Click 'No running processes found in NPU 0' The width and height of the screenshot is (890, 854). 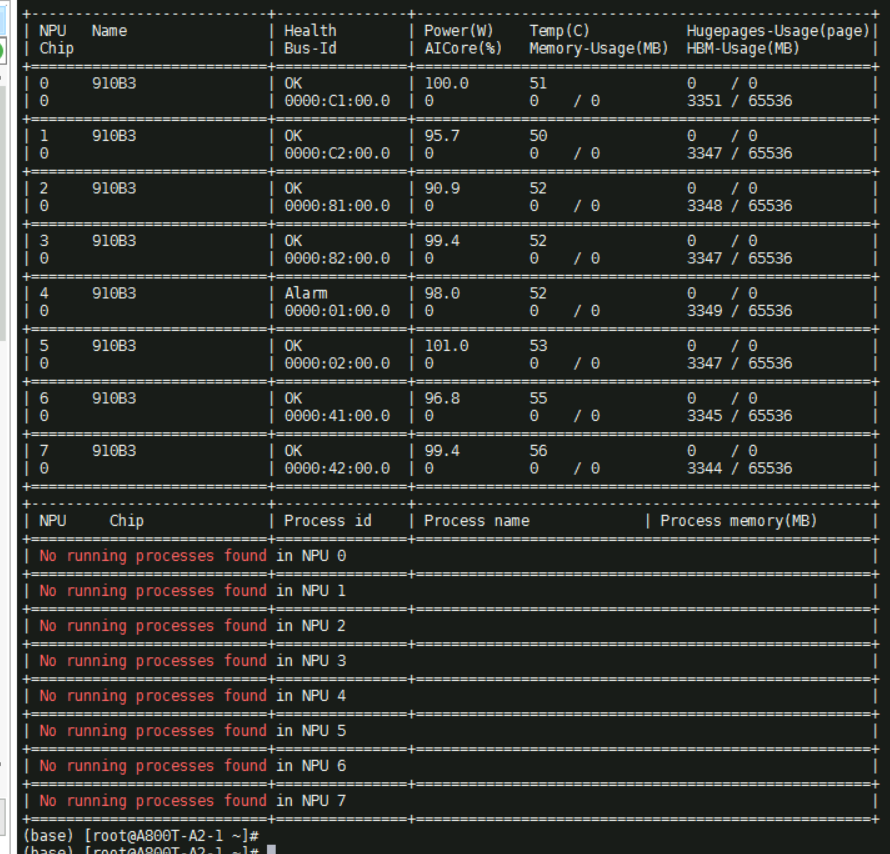coord(192,556)
